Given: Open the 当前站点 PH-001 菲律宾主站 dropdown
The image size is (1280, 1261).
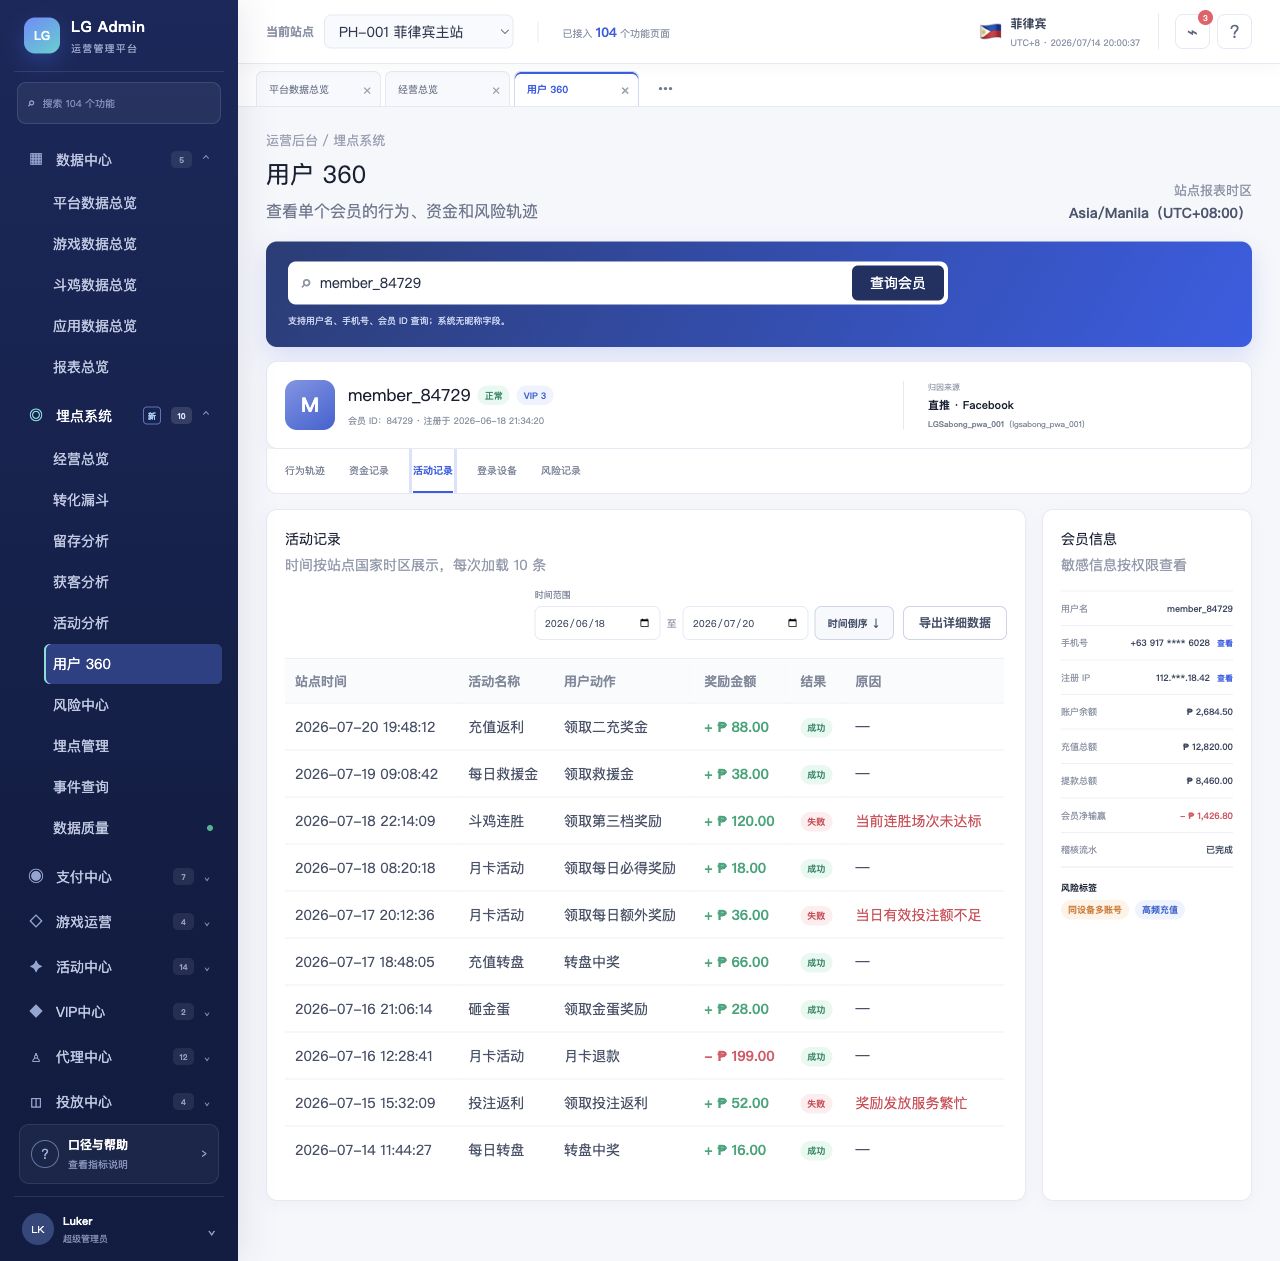Looking at the screenshot, I should click(x=419, y=32).
